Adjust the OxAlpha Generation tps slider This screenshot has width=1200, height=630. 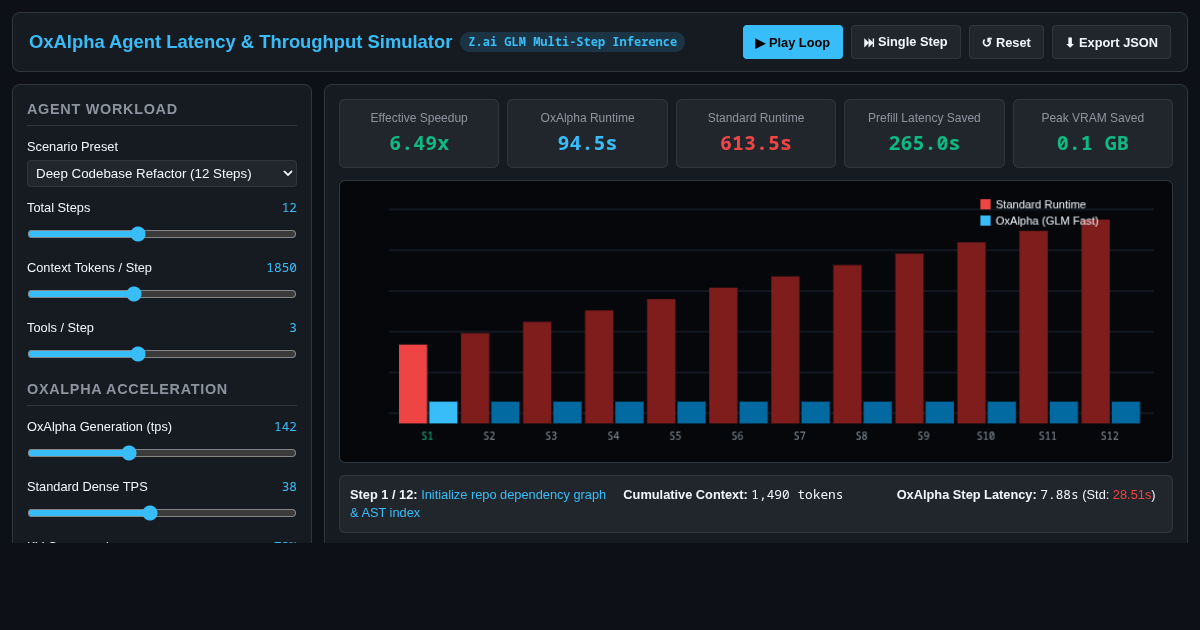(x=162, y=453)
